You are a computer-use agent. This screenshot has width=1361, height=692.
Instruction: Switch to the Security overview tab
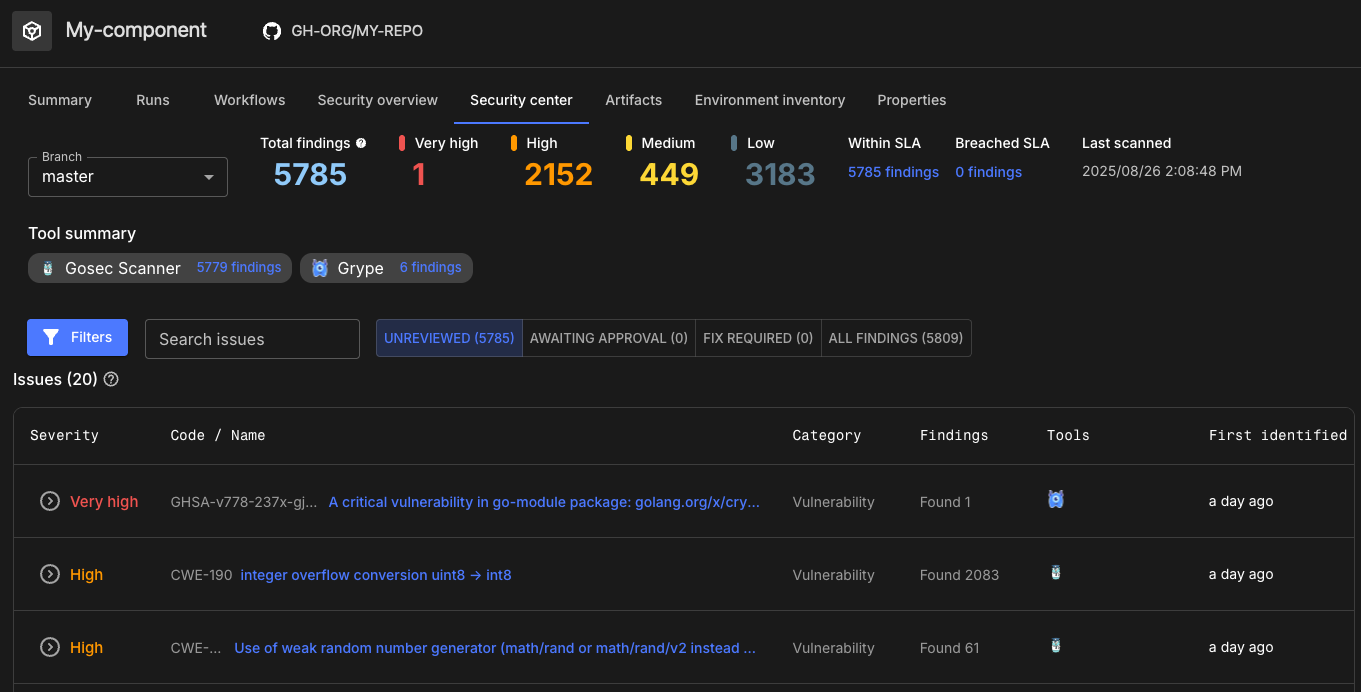(x=377, y=100)
